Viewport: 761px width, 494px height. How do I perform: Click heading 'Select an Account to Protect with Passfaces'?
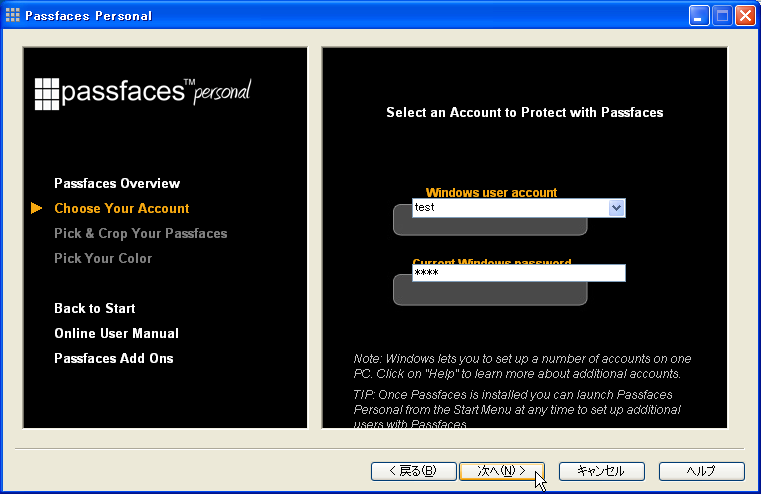(x=525, y=113)
